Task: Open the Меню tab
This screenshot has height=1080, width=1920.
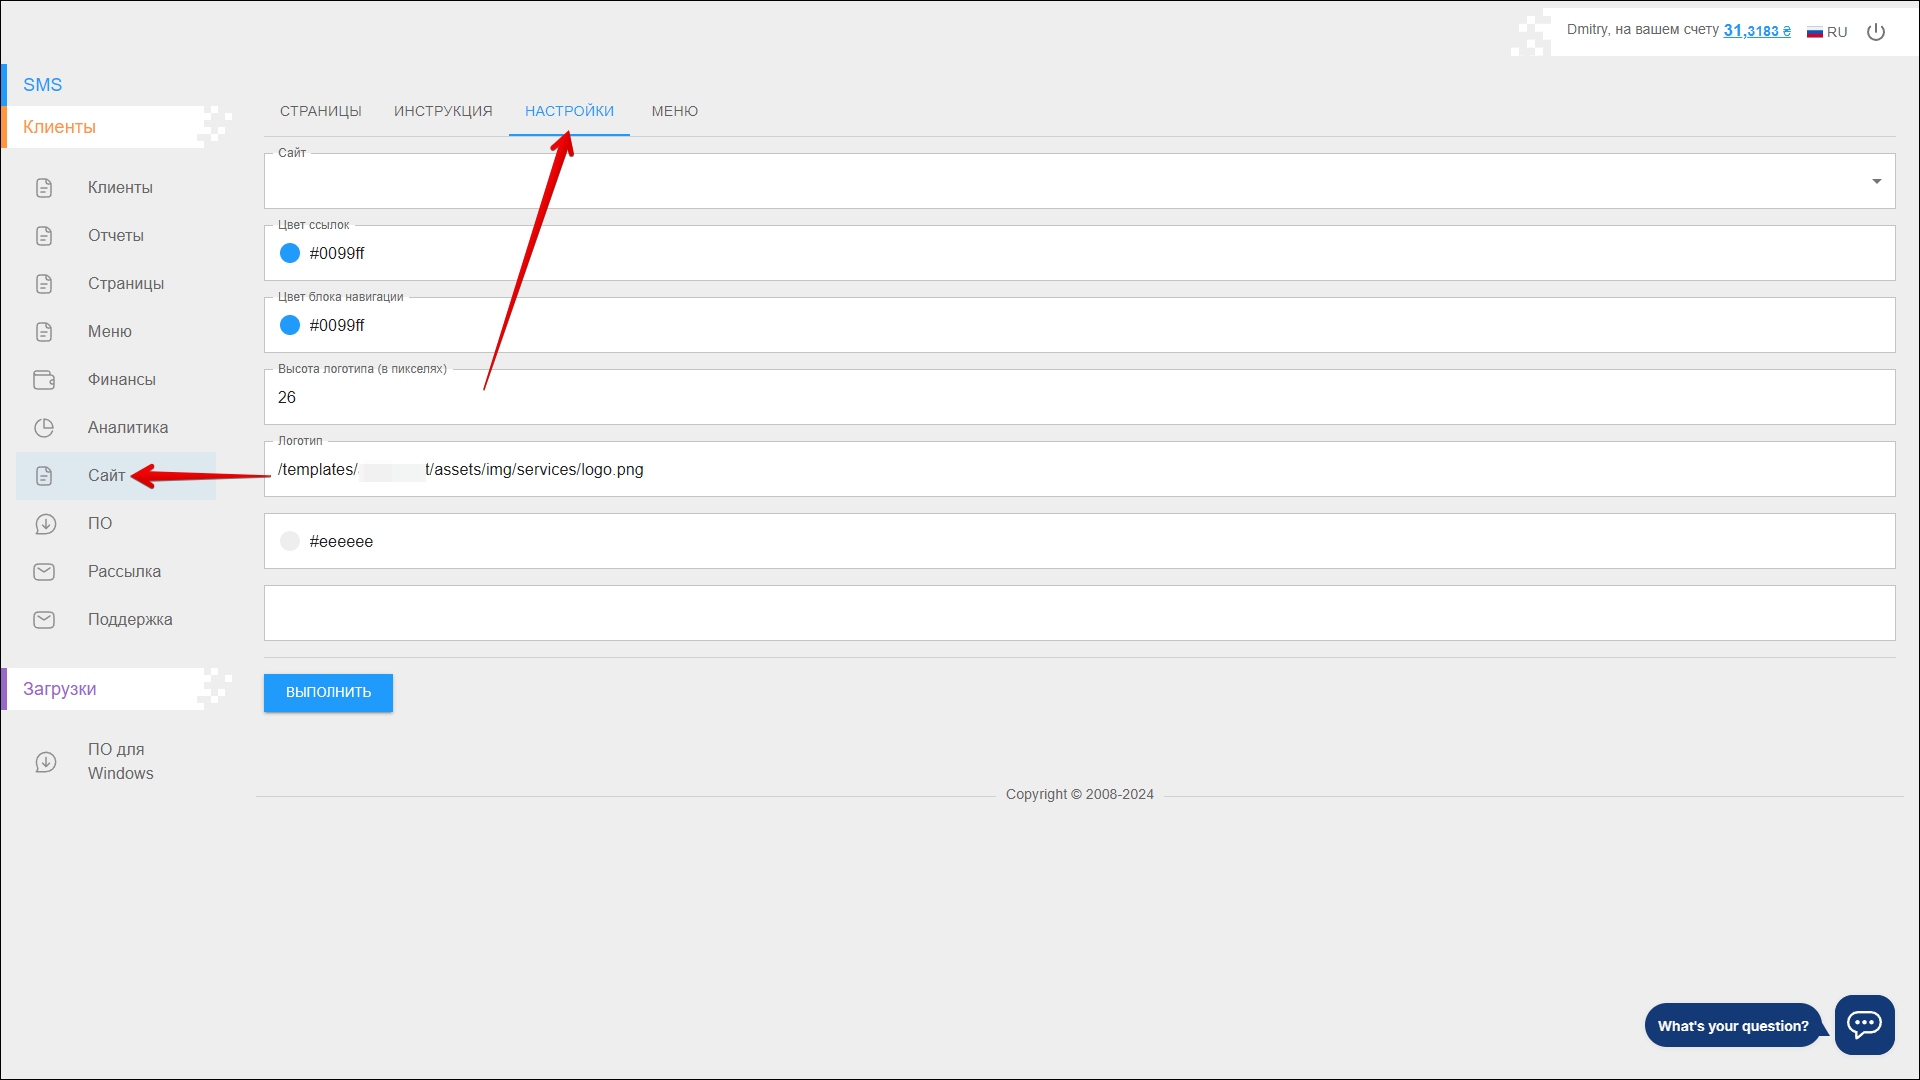Action: 674,111
